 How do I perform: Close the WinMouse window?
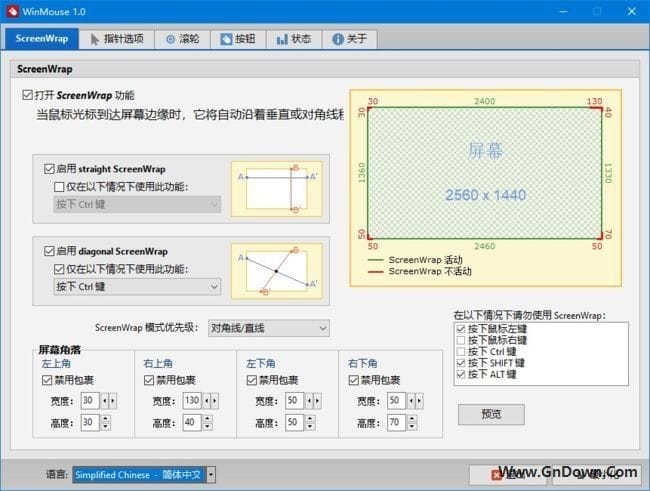[631, 11]
